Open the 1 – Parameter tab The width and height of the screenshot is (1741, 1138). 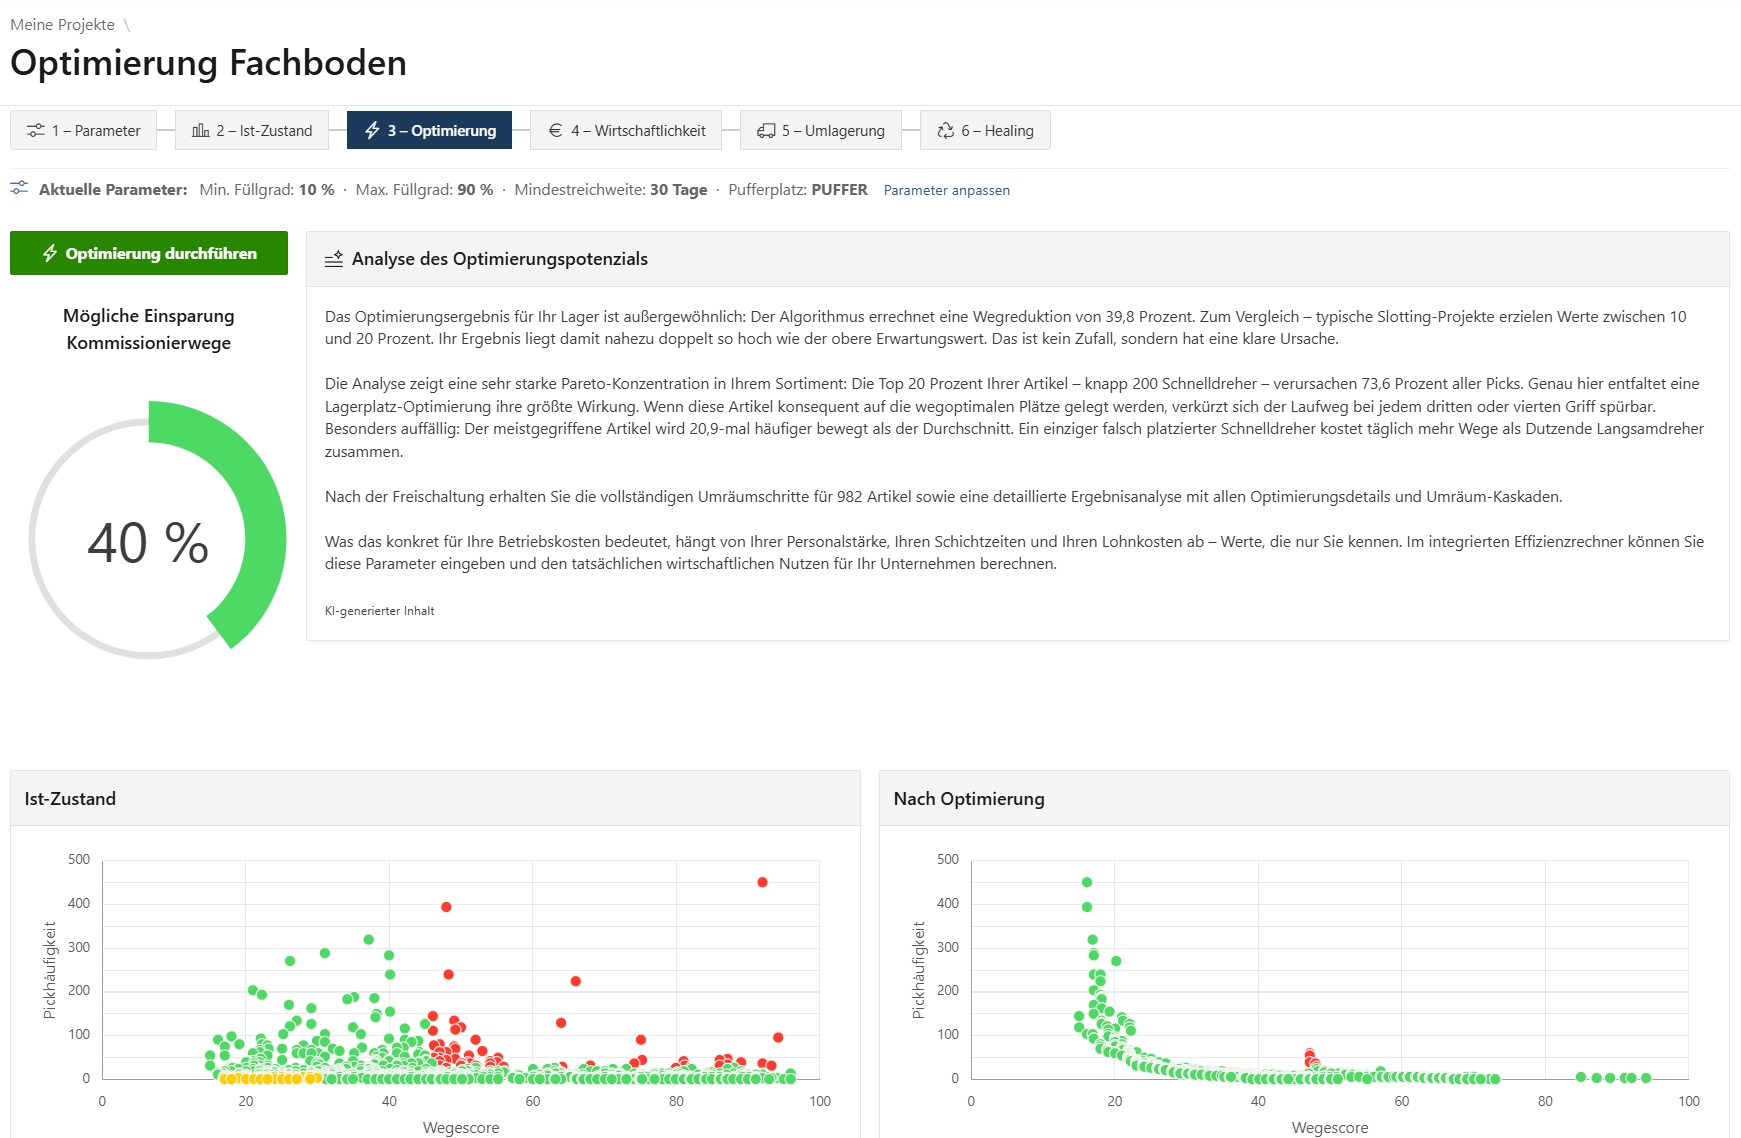[84, 130]
